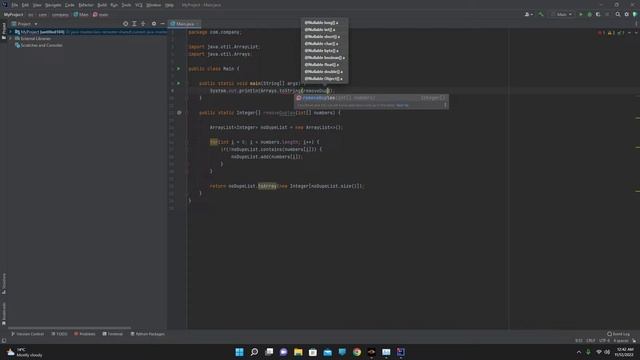Viewport: 640px width, 360px height.
Task: Open the Window menu
Action: [x=153, y=5]
